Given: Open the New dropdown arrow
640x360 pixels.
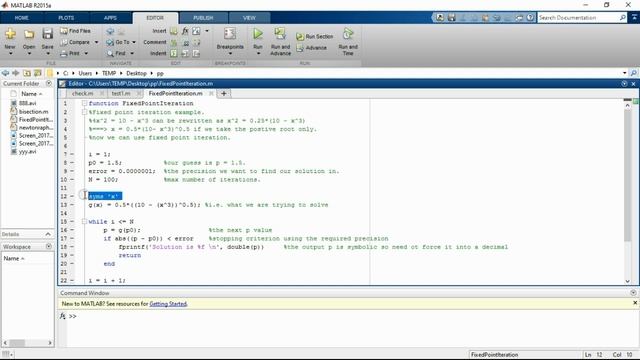Looking at the screenshot, I should (10, 53).
